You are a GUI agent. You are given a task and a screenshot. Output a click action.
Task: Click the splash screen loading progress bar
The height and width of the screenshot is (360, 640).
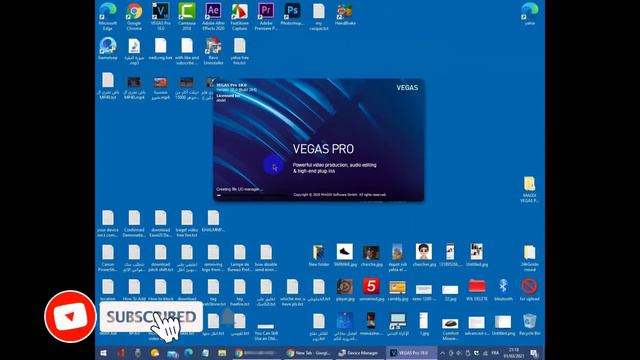click(x=251, y=196)
